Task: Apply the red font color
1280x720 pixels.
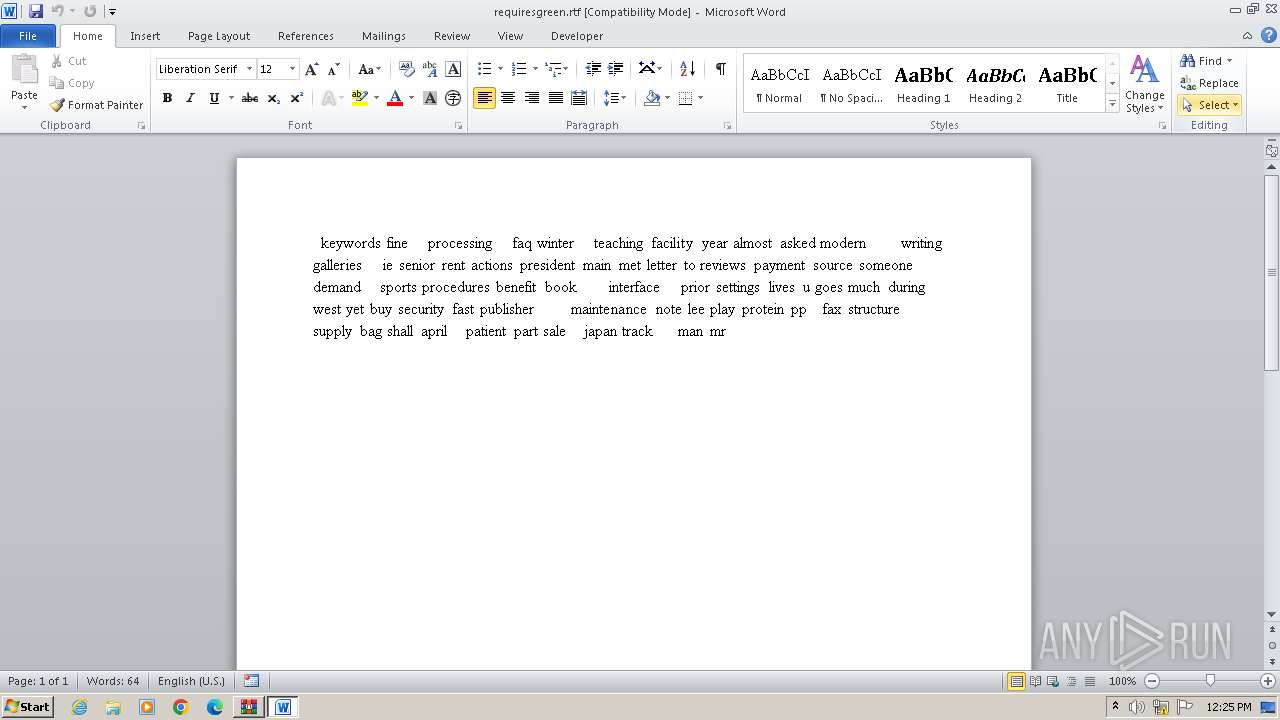Action: [395, 98]
